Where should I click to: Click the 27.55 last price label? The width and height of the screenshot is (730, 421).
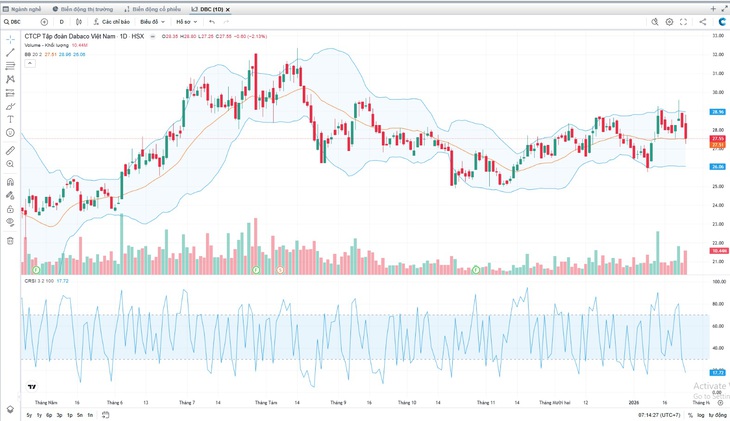tap(717, 139)
